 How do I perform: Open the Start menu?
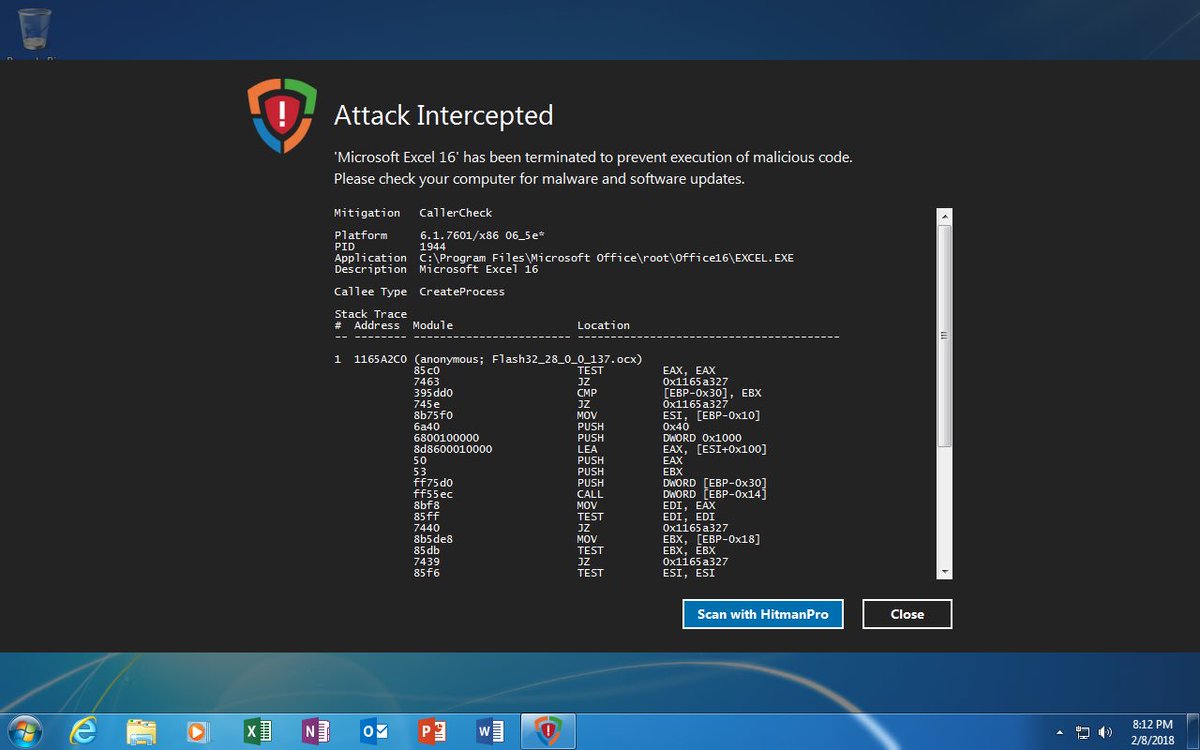click(x=25, y=731)
